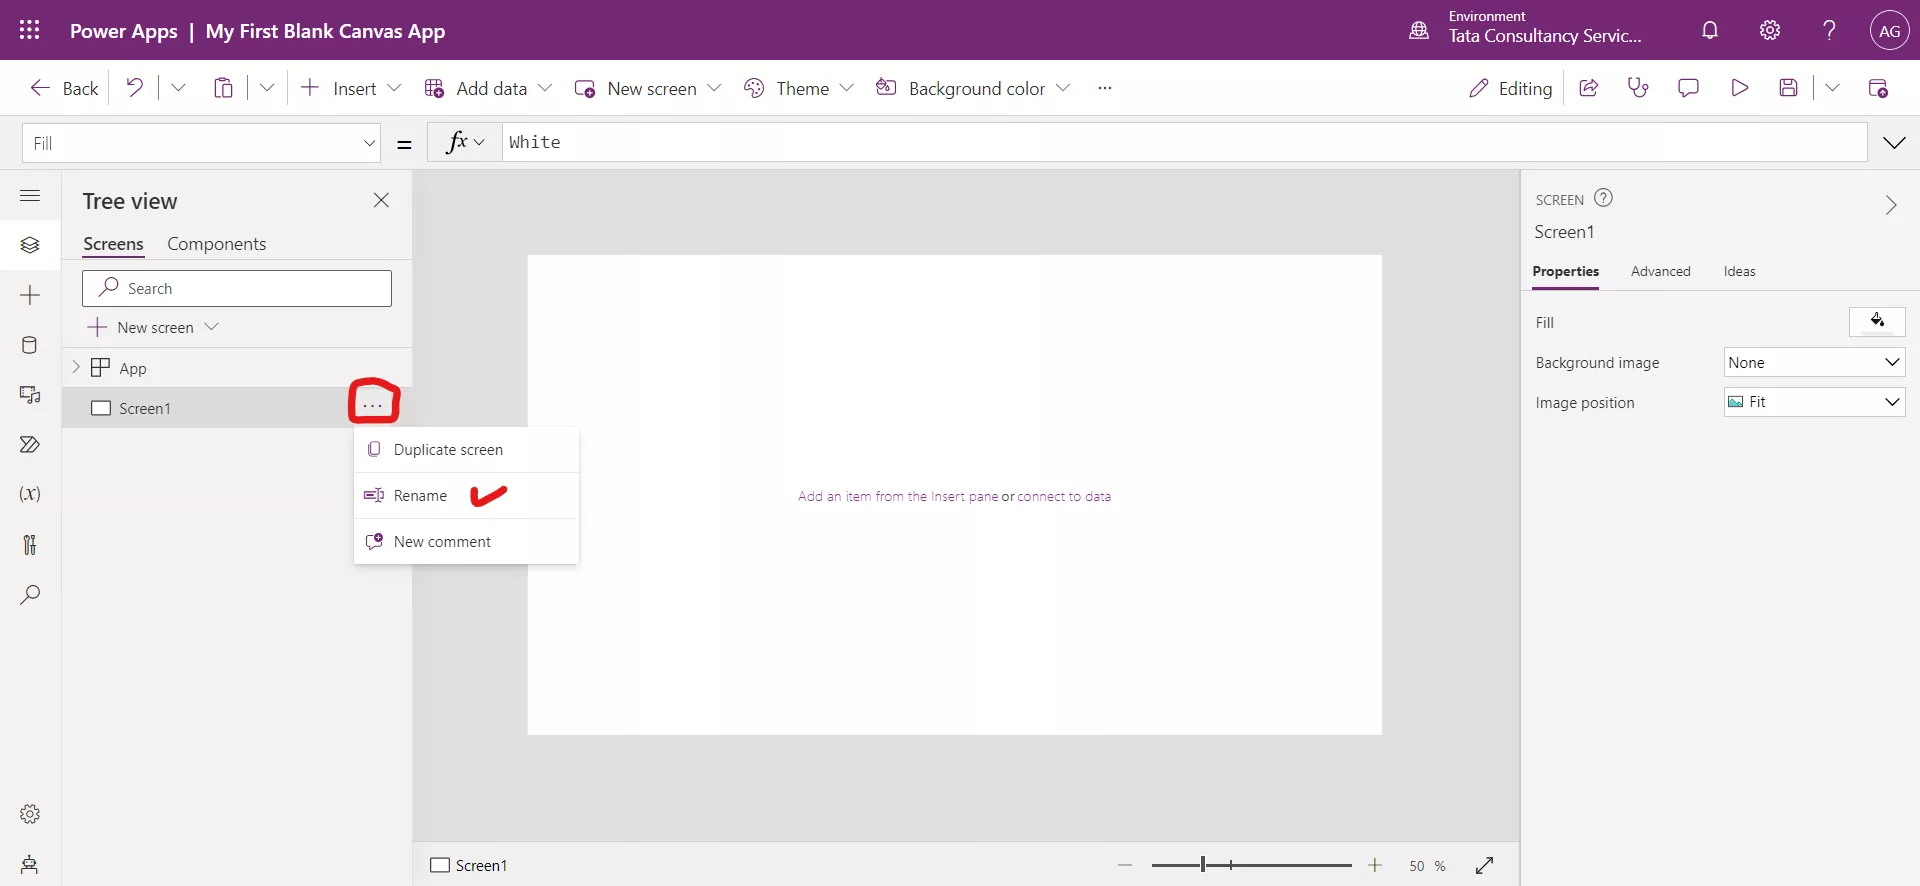
Task: Open the Search magnifier sidebar icon
Action: [30, 595]
